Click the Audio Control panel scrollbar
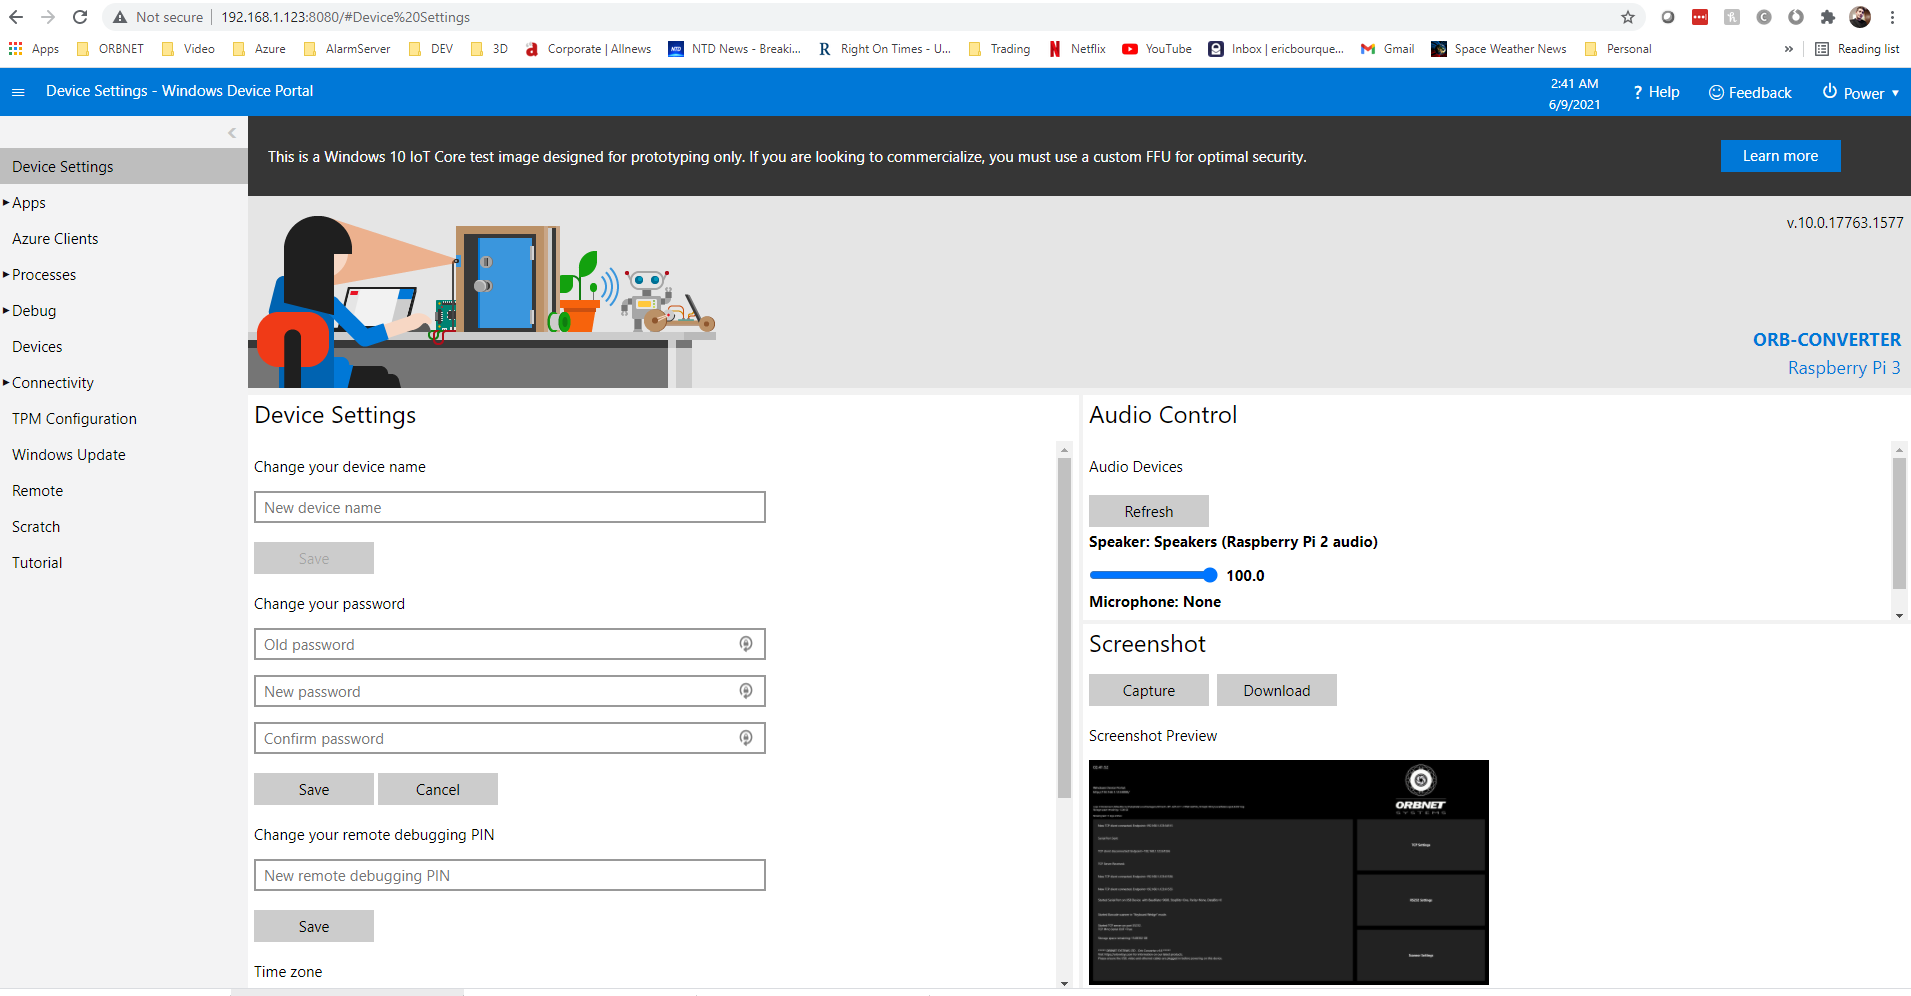 coord(1899,523)
